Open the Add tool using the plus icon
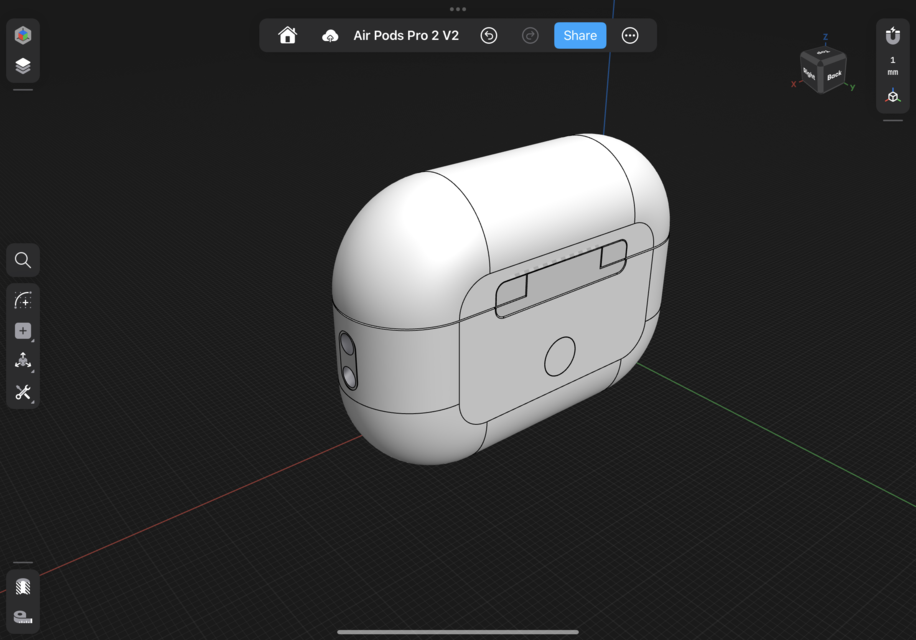Viewport: 916px width, 640px height. point(22,330)
